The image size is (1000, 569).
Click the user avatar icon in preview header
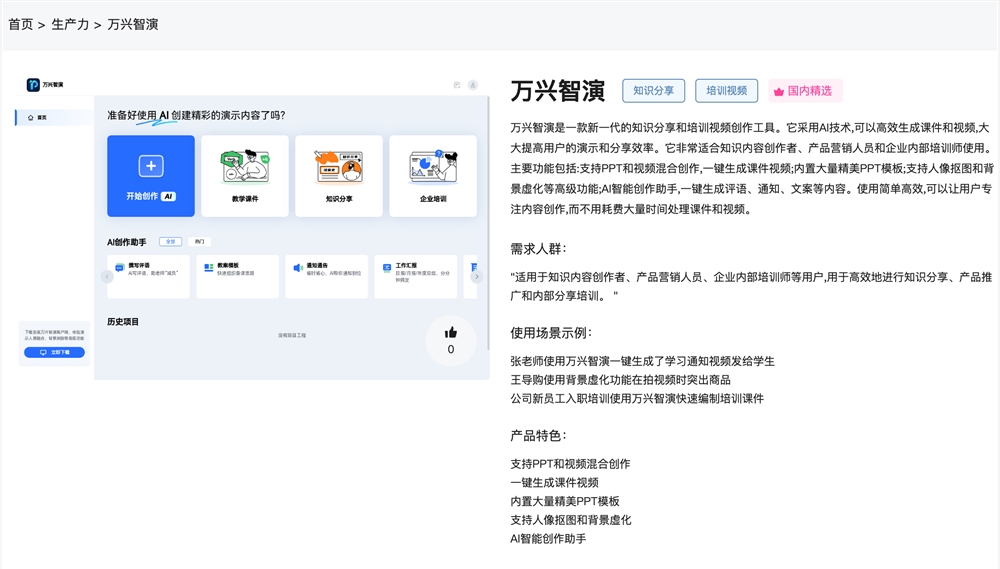pyautogui.click(x=473, y=85)
